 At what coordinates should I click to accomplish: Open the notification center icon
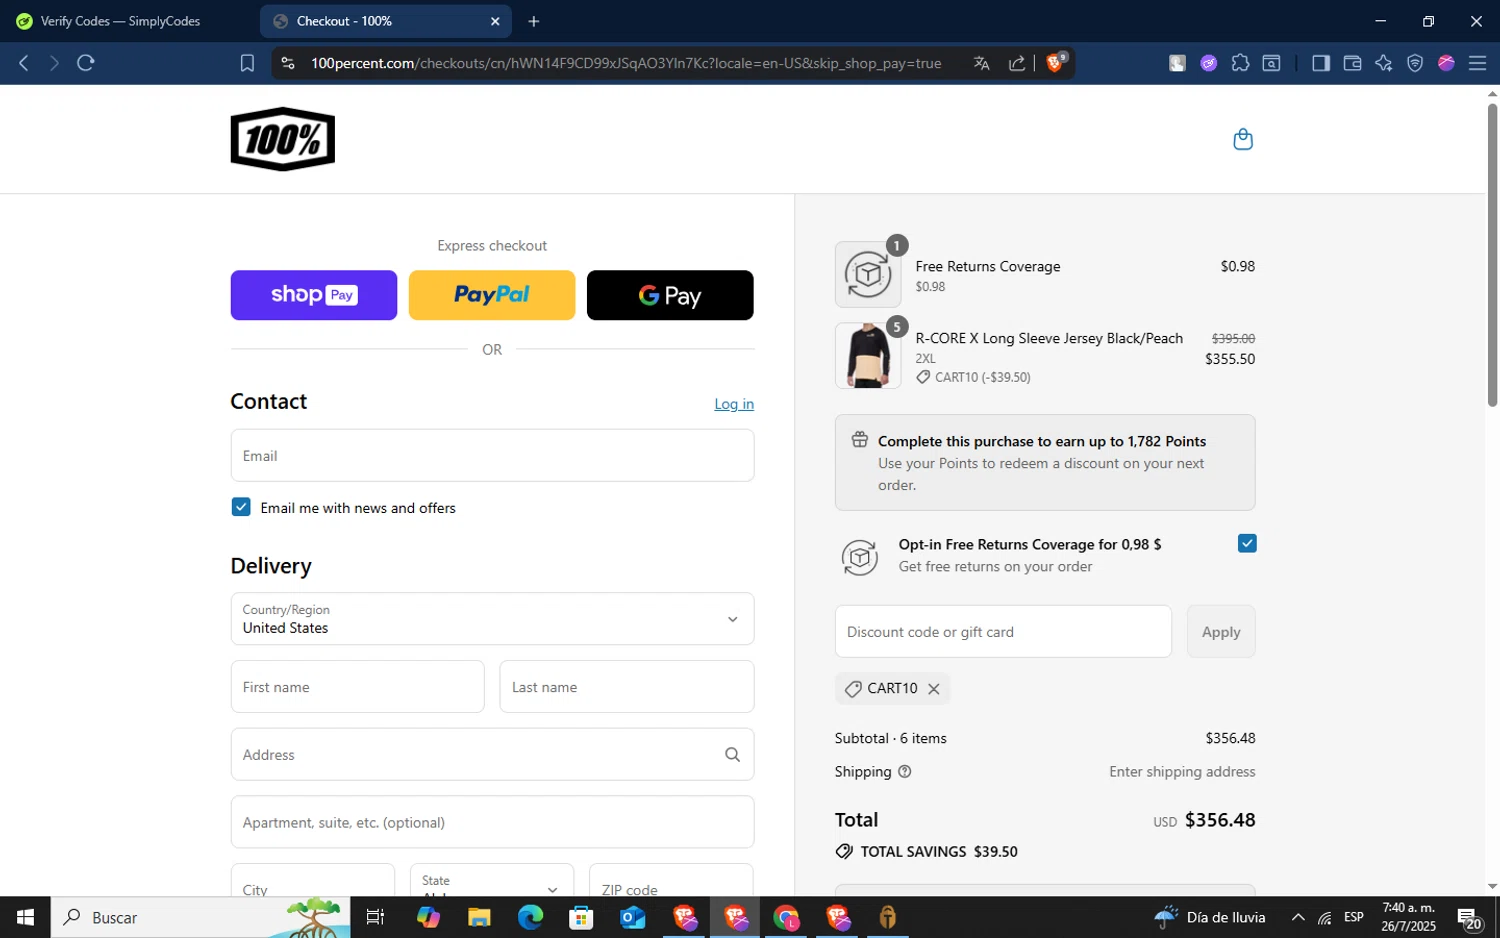pyautogui.click(x=1469, y=917)
